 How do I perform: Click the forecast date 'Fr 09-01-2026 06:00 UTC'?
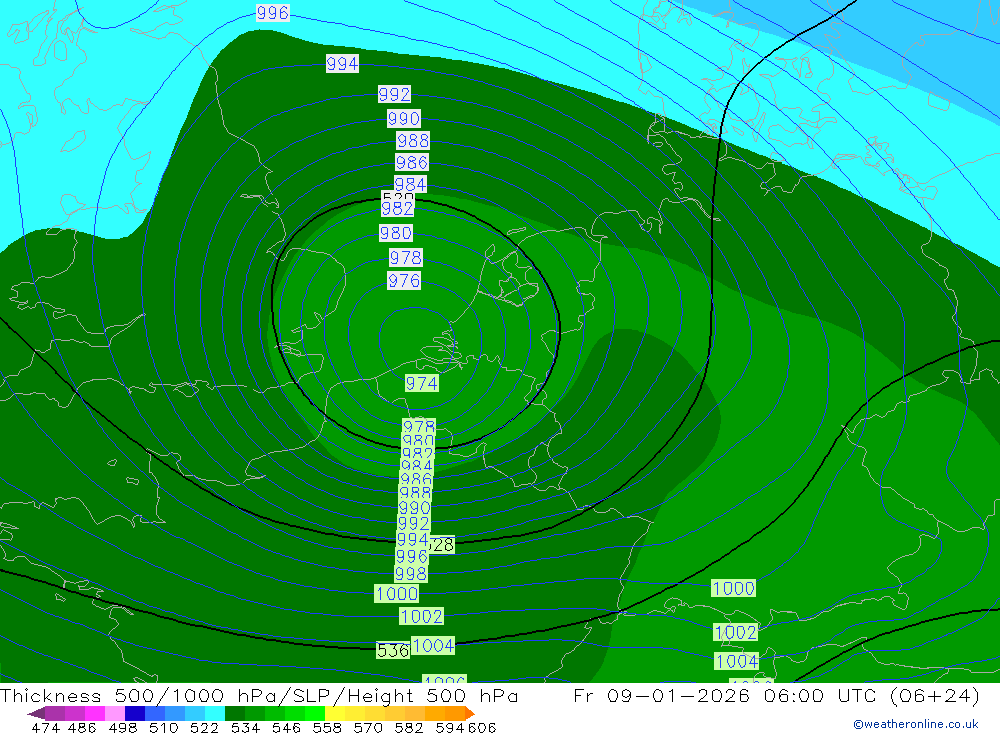(727, 695)
